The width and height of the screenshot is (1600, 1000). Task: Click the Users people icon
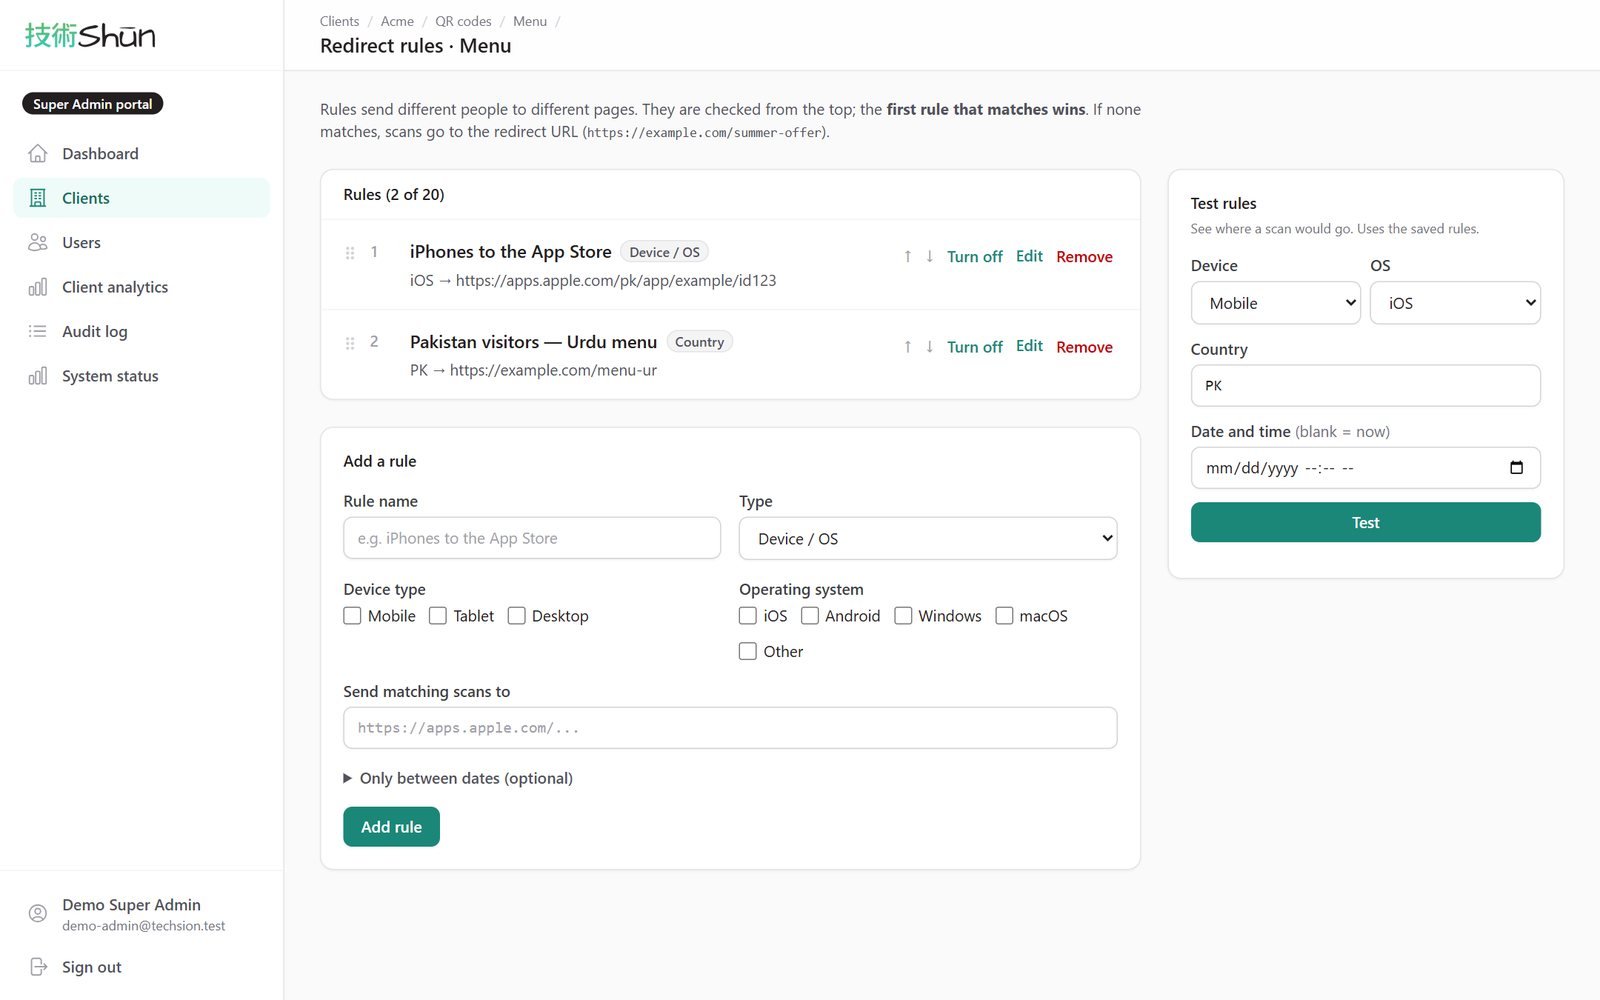(38, 242)
